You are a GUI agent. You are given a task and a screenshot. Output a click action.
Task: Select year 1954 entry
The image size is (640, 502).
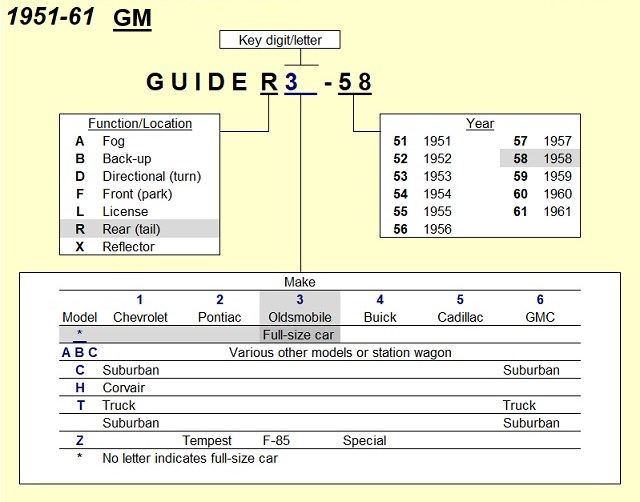[422, 194]
